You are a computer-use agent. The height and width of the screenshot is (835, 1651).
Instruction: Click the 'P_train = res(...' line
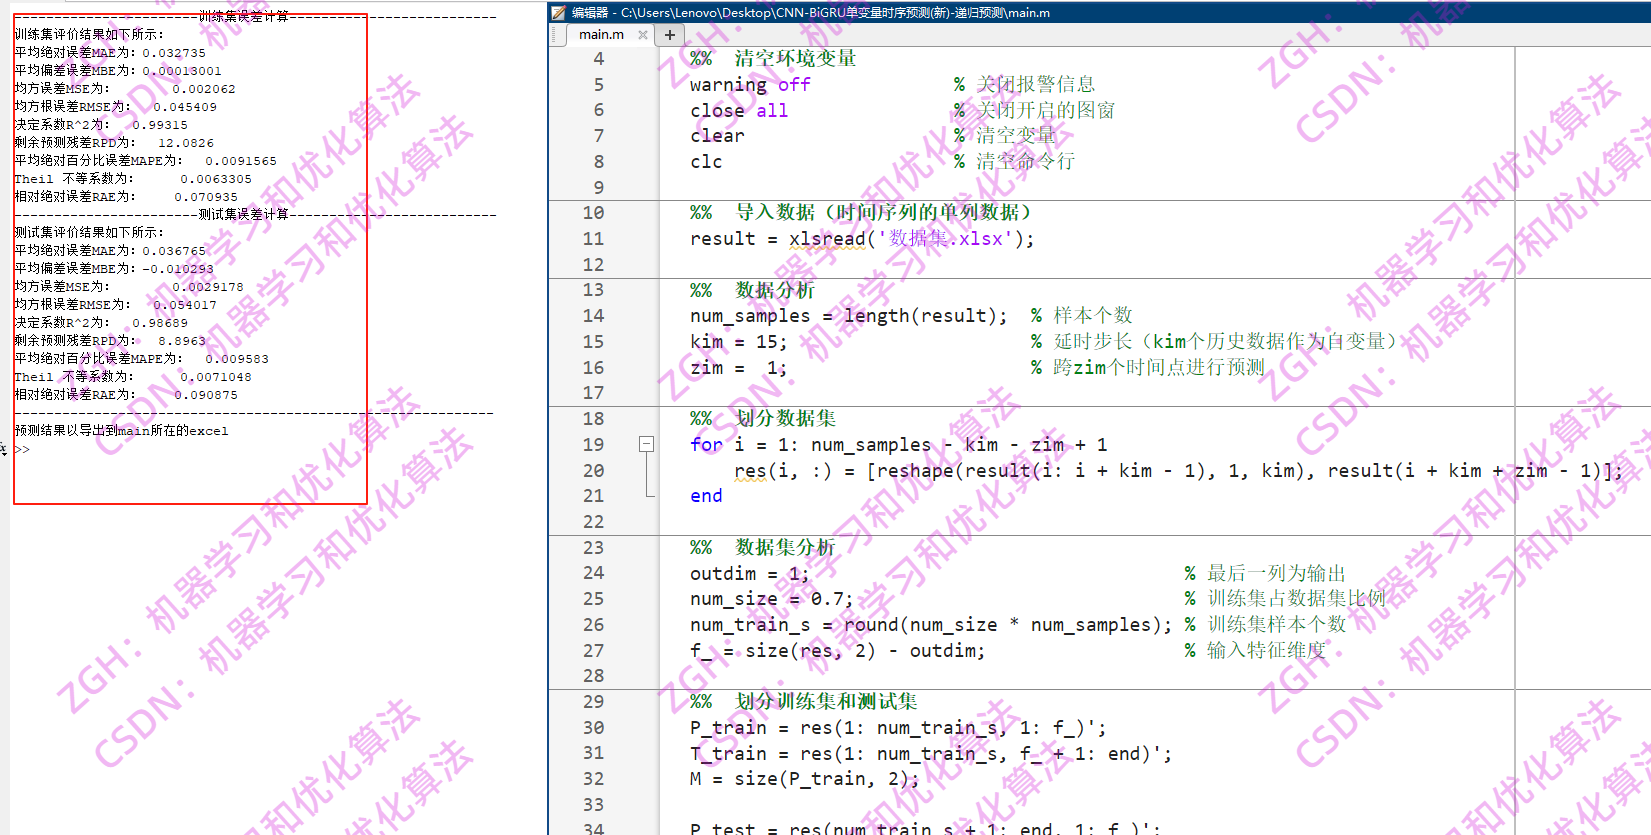[x=898, y=728]
